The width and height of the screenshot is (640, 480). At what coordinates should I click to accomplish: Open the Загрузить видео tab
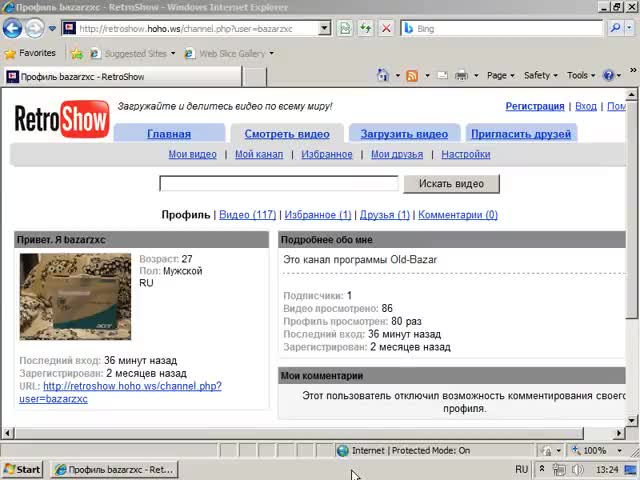(404, 134)
